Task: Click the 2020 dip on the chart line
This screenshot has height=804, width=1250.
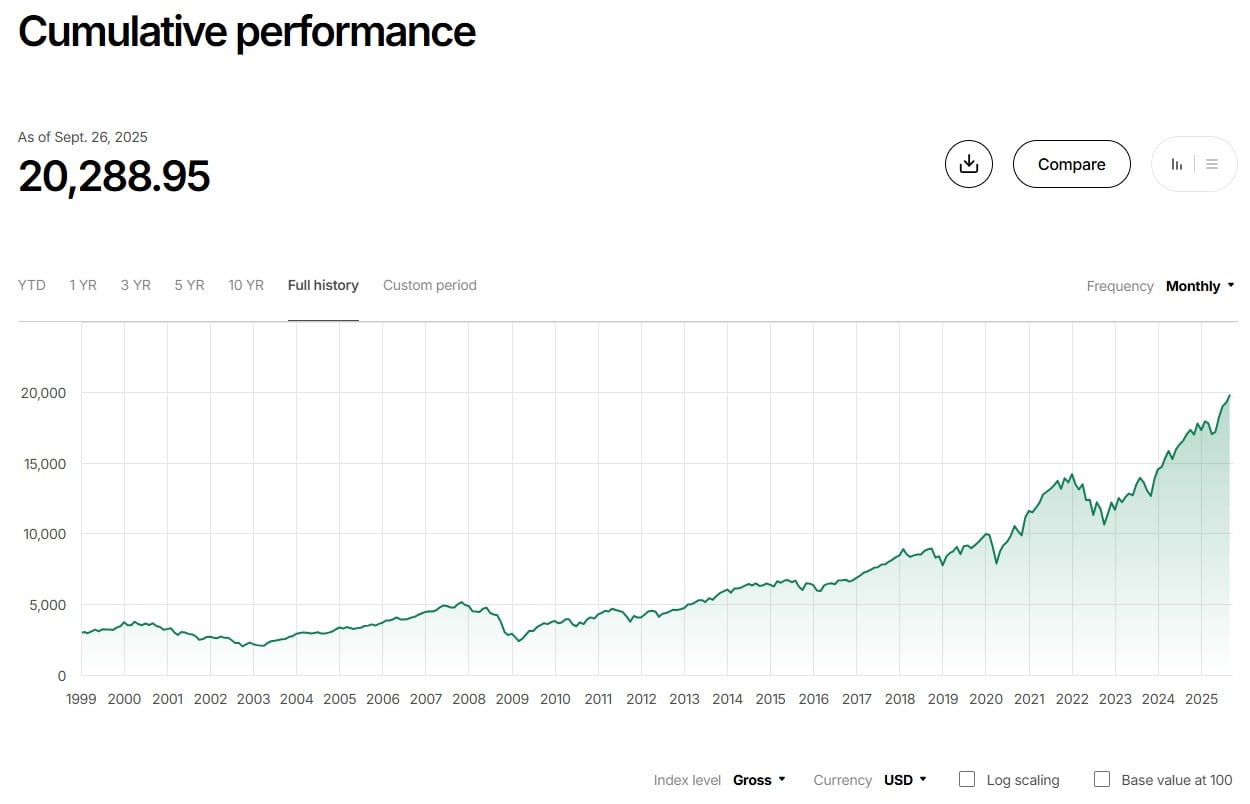Action: (x=996, y=563)
